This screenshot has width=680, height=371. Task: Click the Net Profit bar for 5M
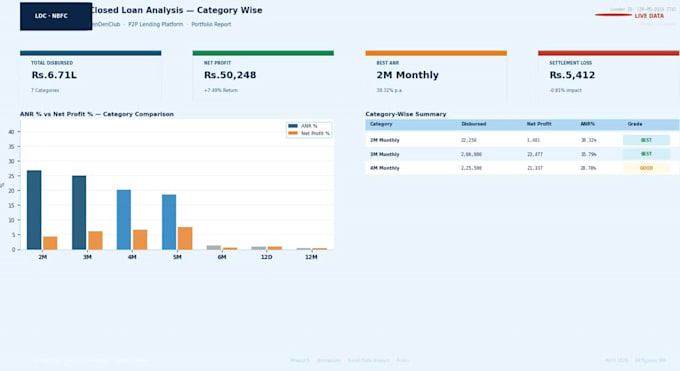tap(185, 238)
